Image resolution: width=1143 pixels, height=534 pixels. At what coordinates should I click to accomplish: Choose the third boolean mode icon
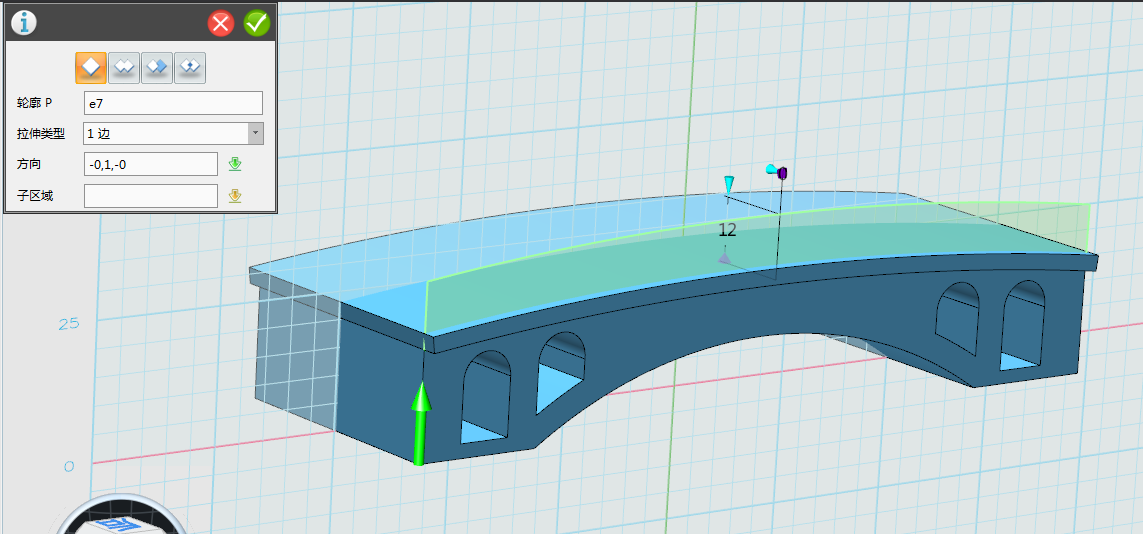pyautogui.click(x=157, y=67)
